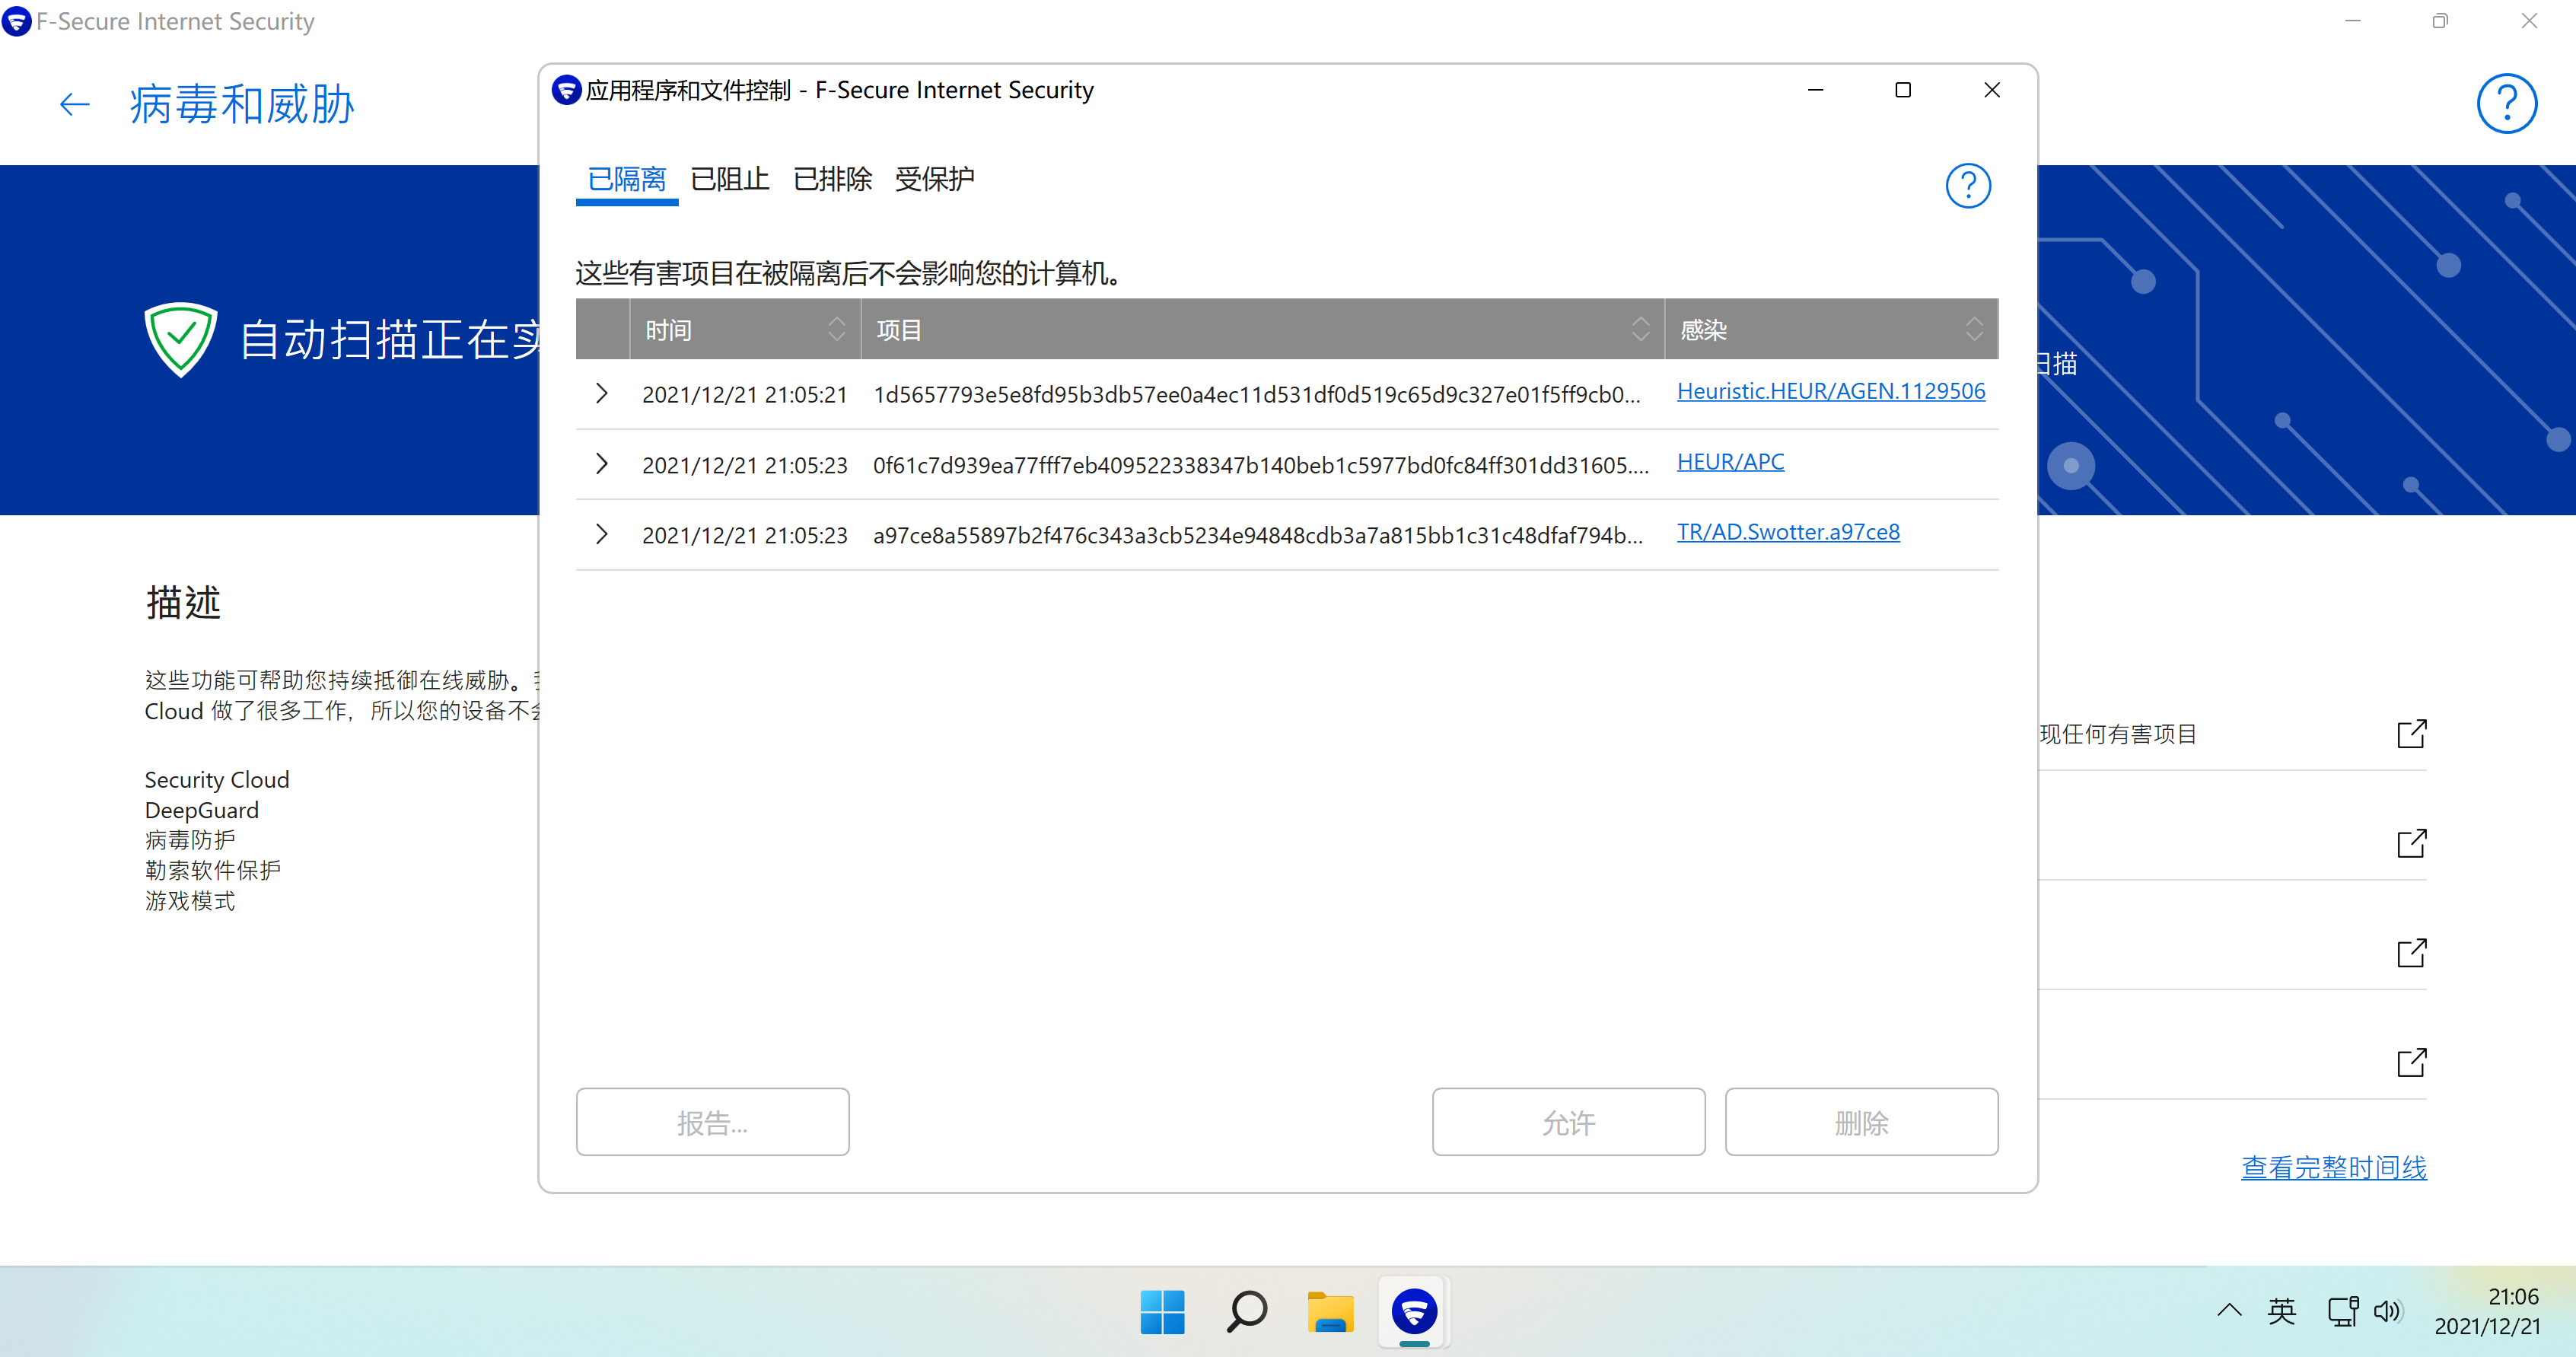Click the Security Cloud feature text

pyautogui.click(x=216, y=780)
